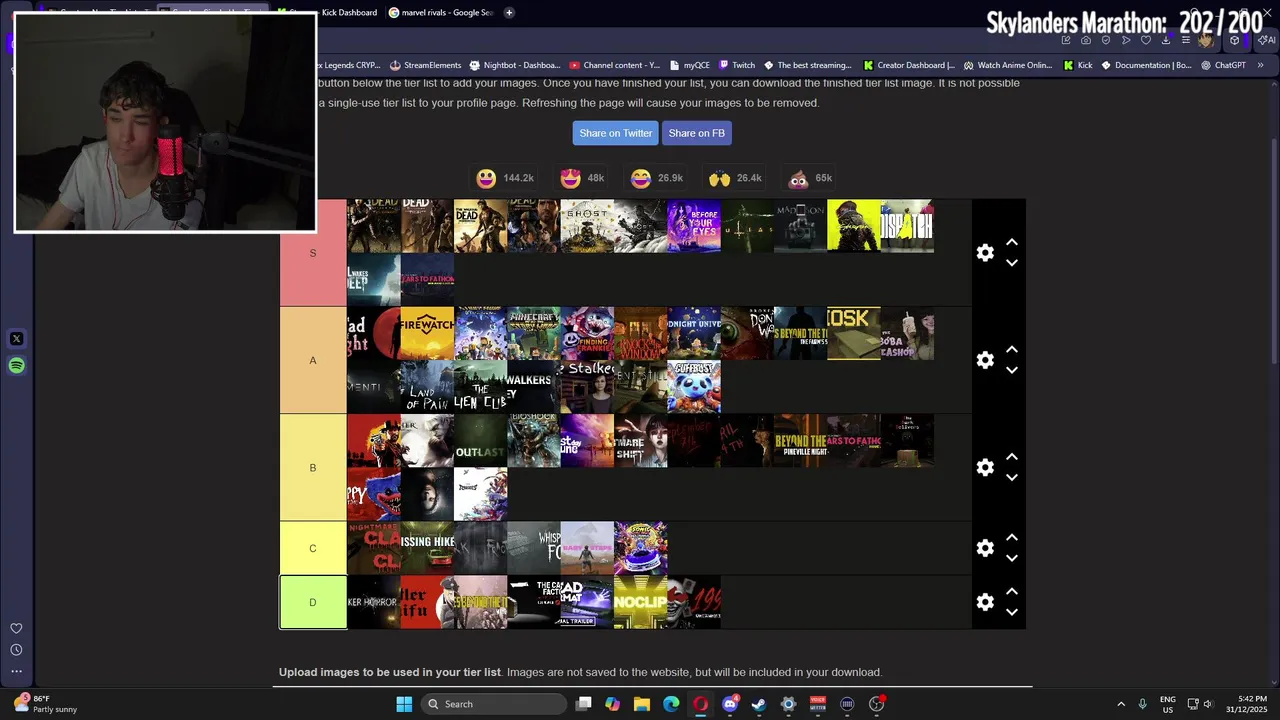Viewport: 1280px width, 720px height.
Task: Click the poop reaction with 65k
Action: tap(810, 178)
